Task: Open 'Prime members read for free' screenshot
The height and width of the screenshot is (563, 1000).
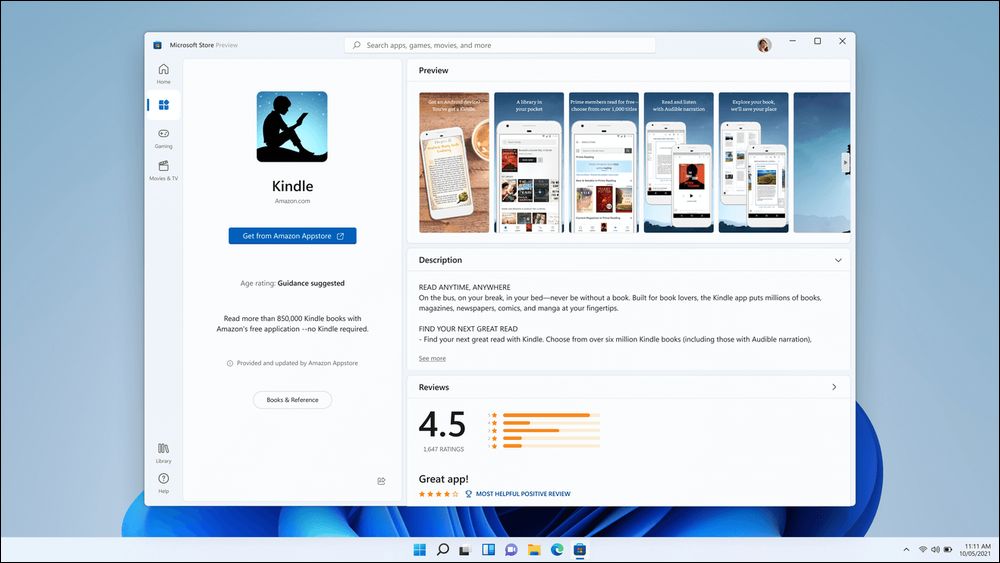Action: [603, 163]
